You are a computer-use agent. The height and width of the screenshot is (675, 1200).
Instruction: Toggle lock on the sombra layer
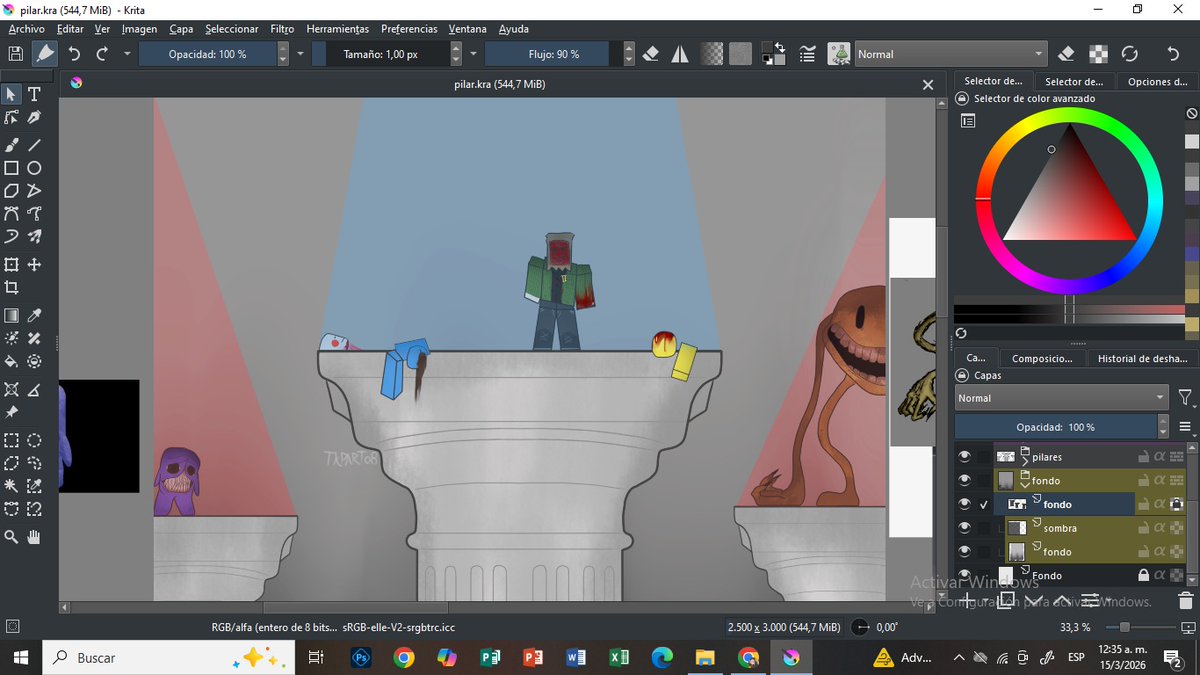point(1143,527)
